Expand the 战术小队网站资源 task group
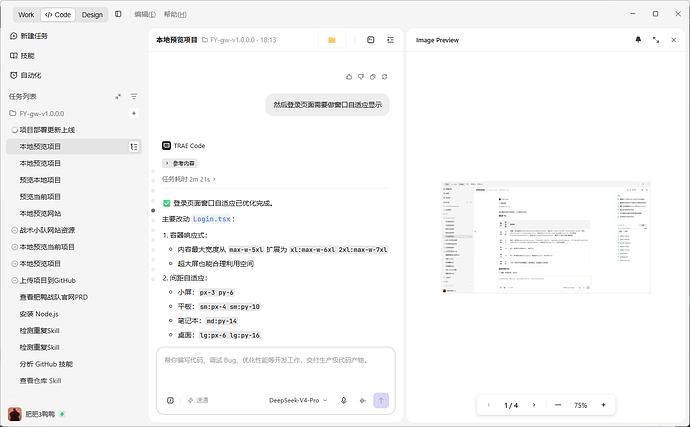The image size is (690, 427). pyautogui.click(x=15, y=230)
